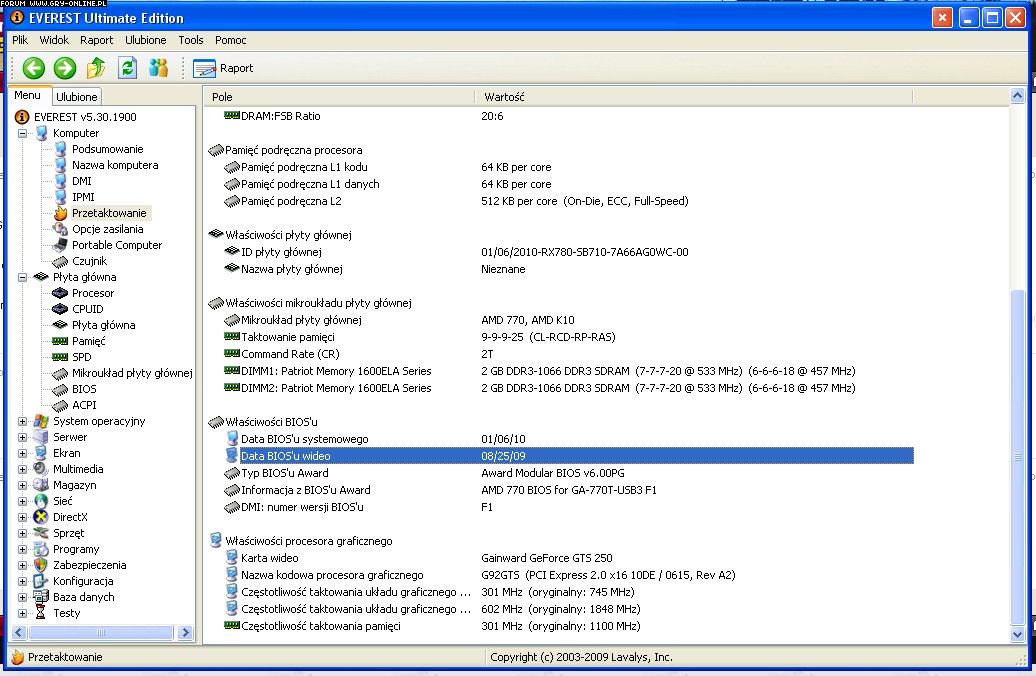
Task: Click the Magazyn drive icon in the tree
Action: (41, 485)
